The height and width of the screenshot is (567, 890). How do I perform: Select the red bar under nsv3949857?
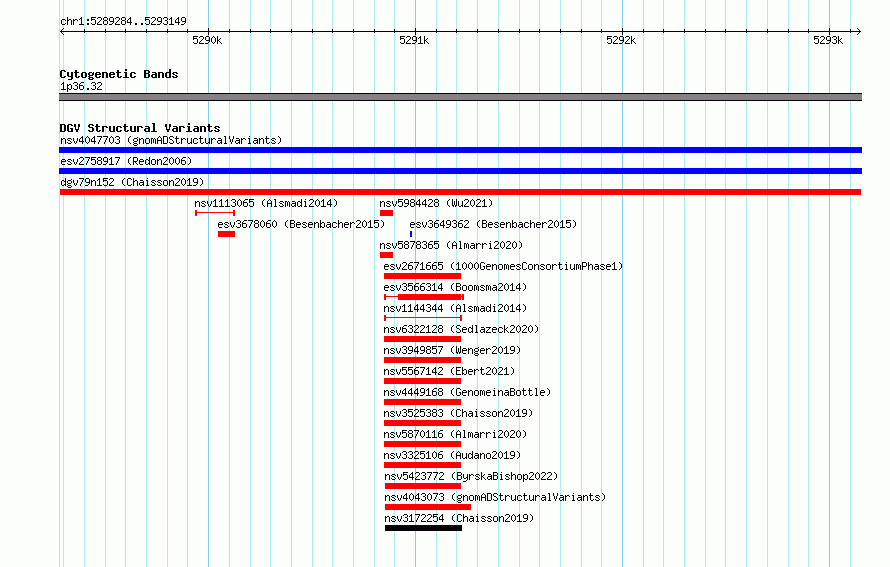422,360
